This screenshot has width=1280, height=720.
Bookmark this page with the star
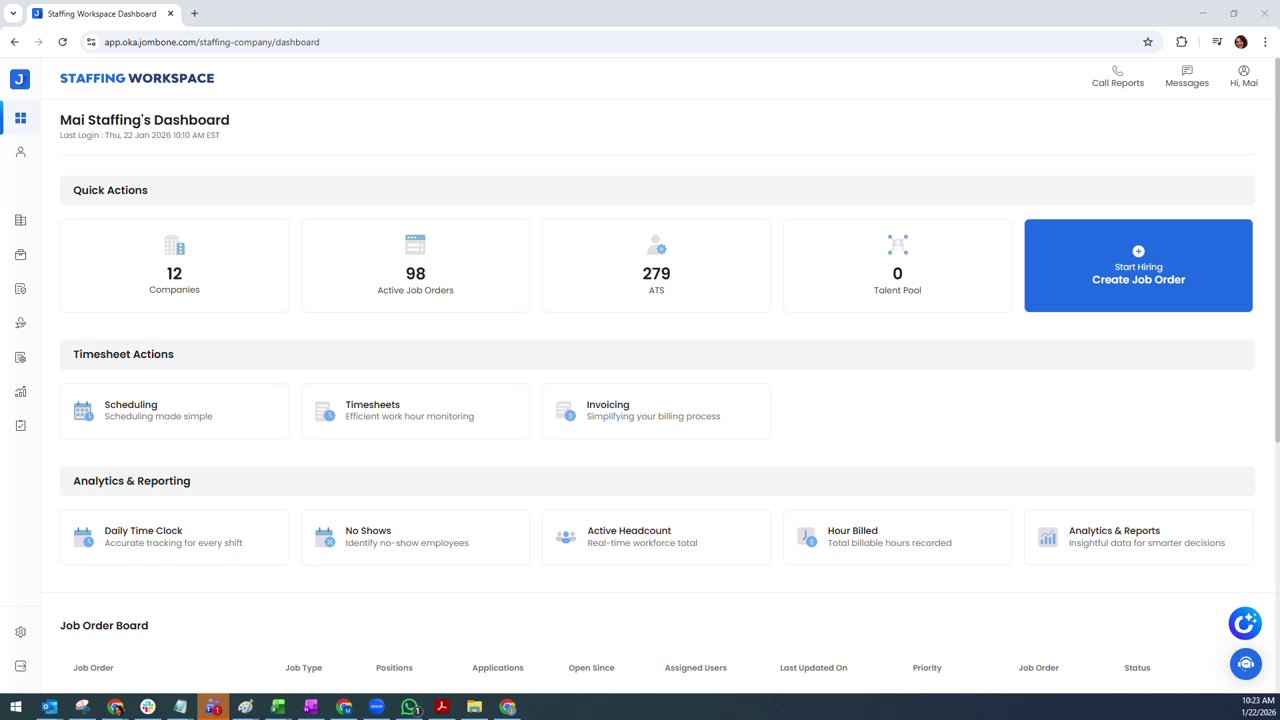(1148, 42)
